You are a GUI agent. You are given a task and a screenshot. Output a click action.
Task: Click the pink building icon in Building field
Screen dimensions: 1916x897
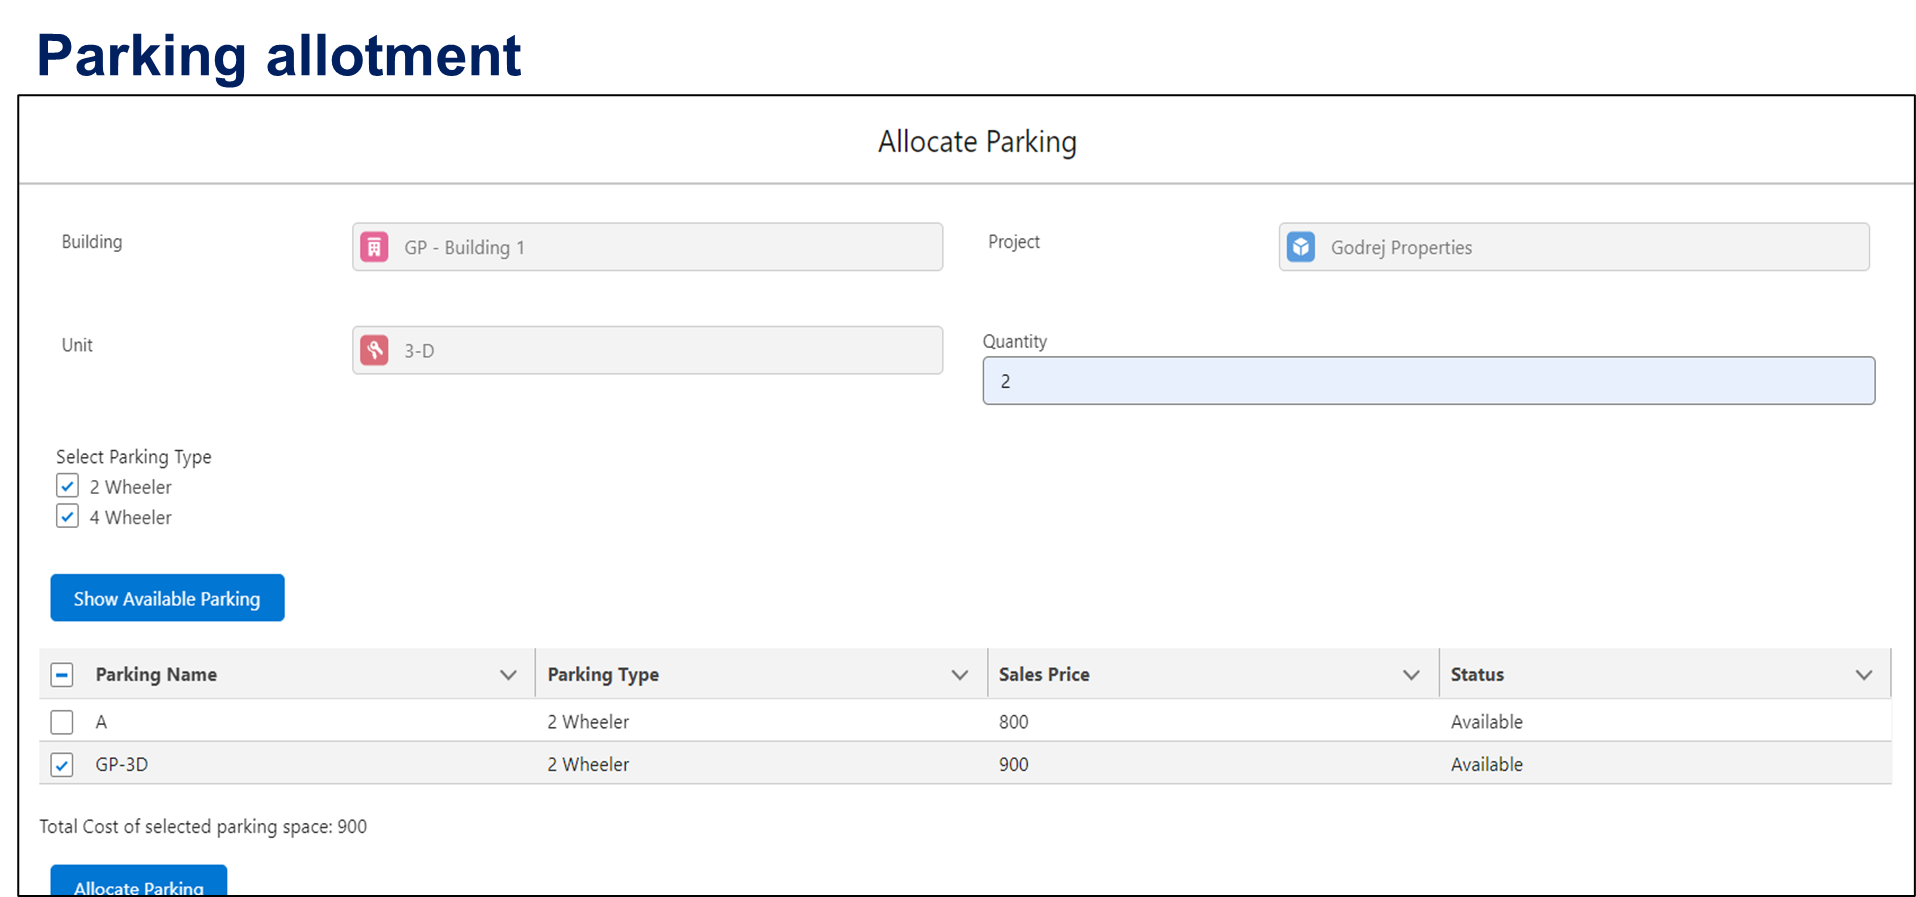(374, 247)
